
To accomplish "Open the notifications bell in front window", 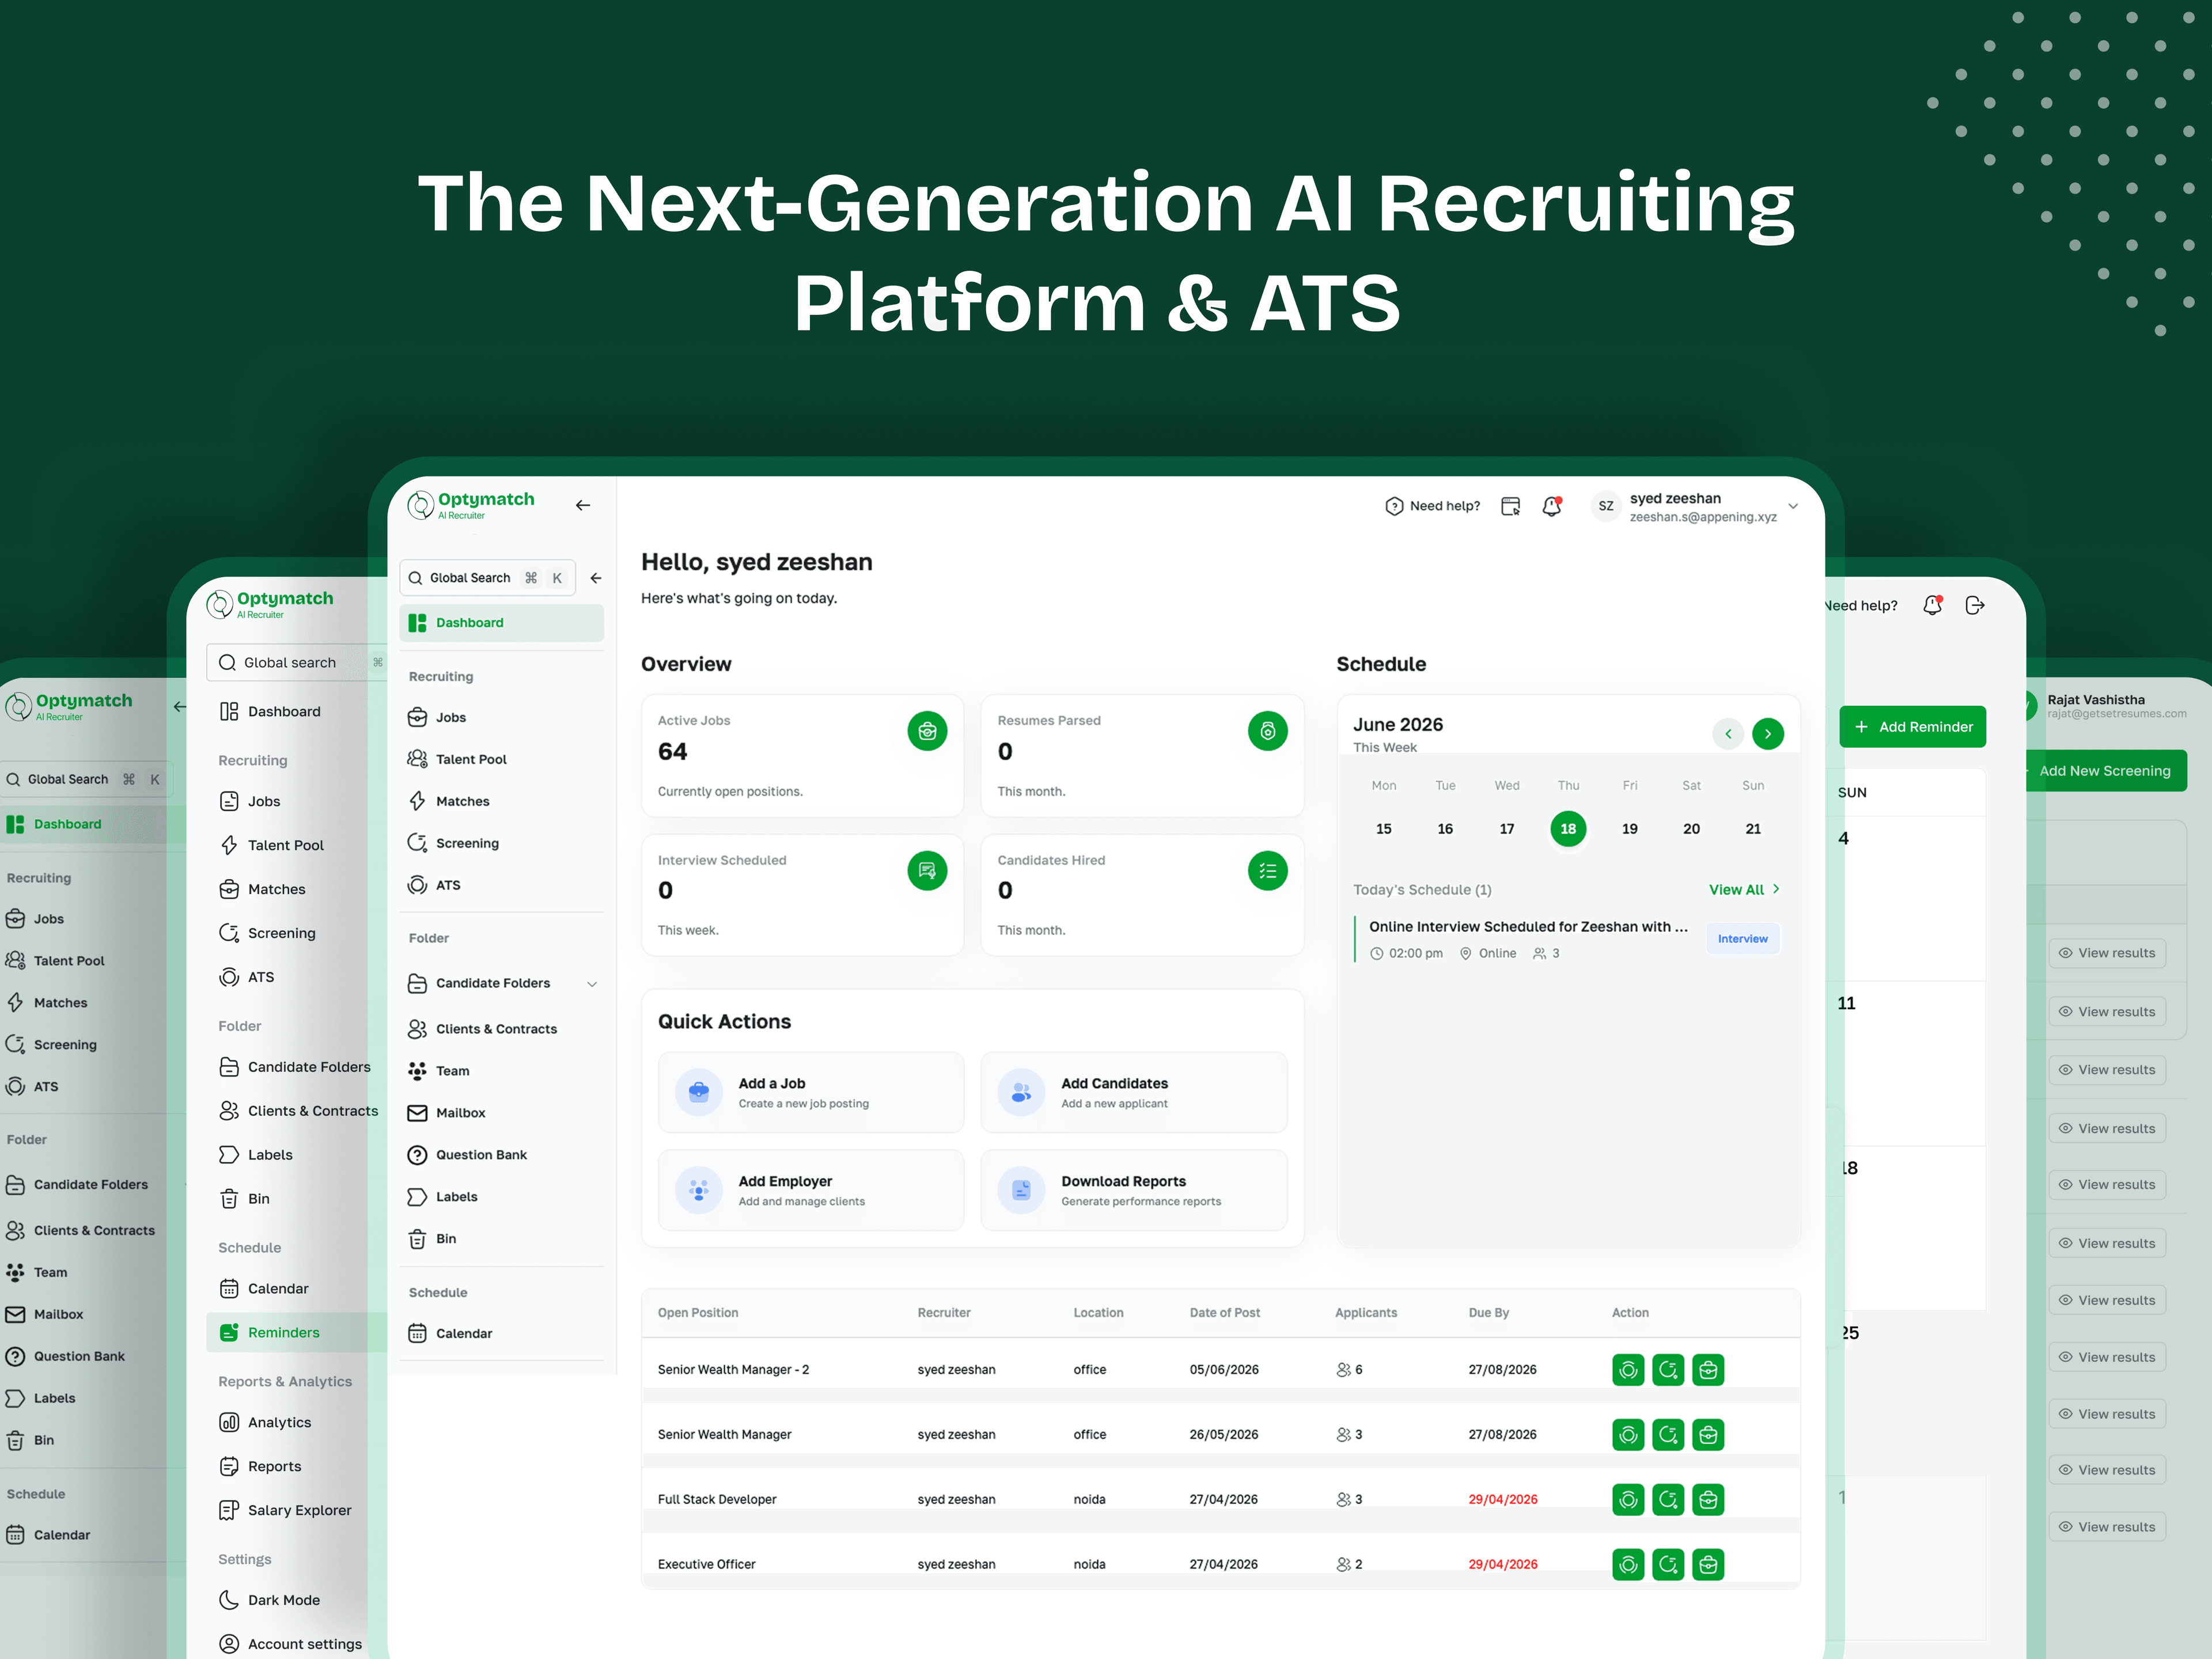I will [1552, 506].
